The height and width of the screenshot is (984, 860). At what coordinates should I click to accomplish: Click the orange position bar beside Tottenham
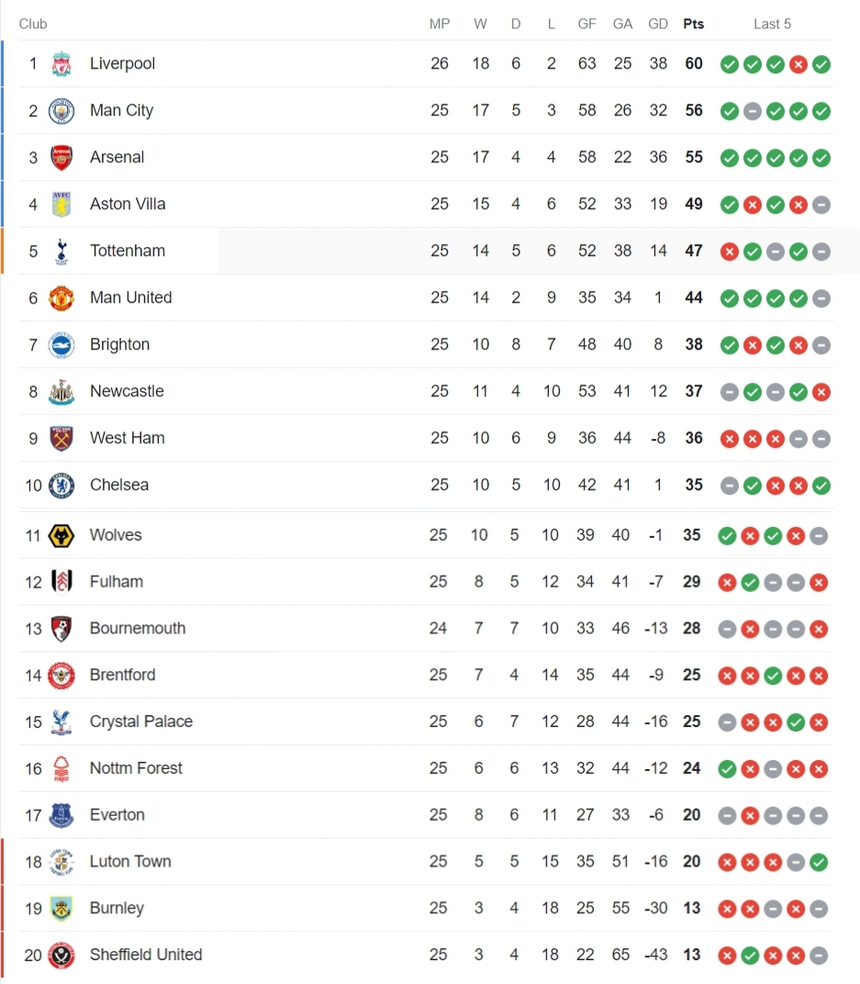tap(2, 251)
